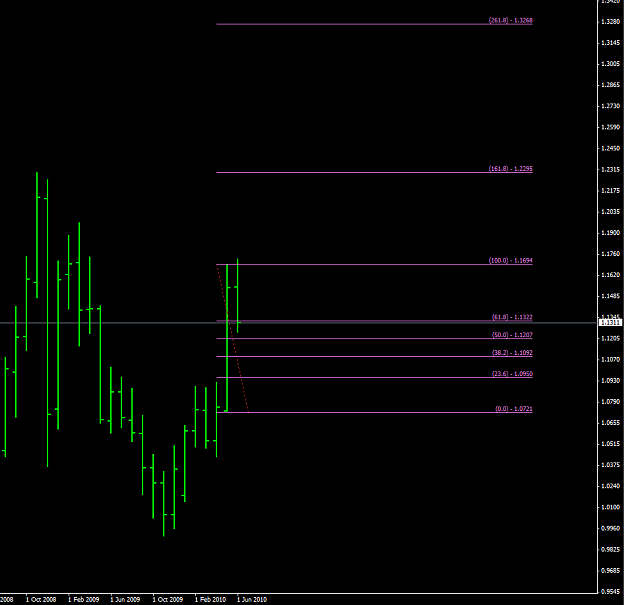Click the 1.1620 price scale value
This screenshot has width=625, height=605.
click(611, 275)
